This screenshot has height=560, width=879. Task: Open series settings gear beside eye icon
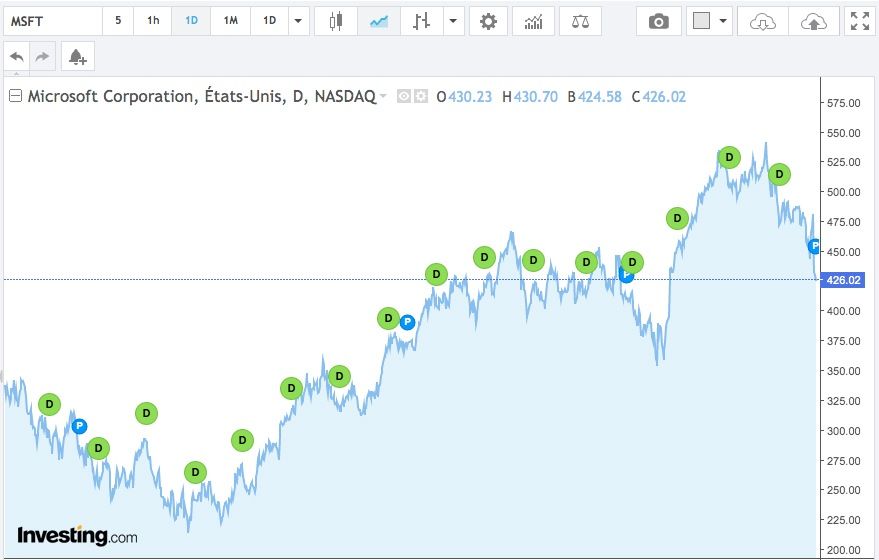420,96
